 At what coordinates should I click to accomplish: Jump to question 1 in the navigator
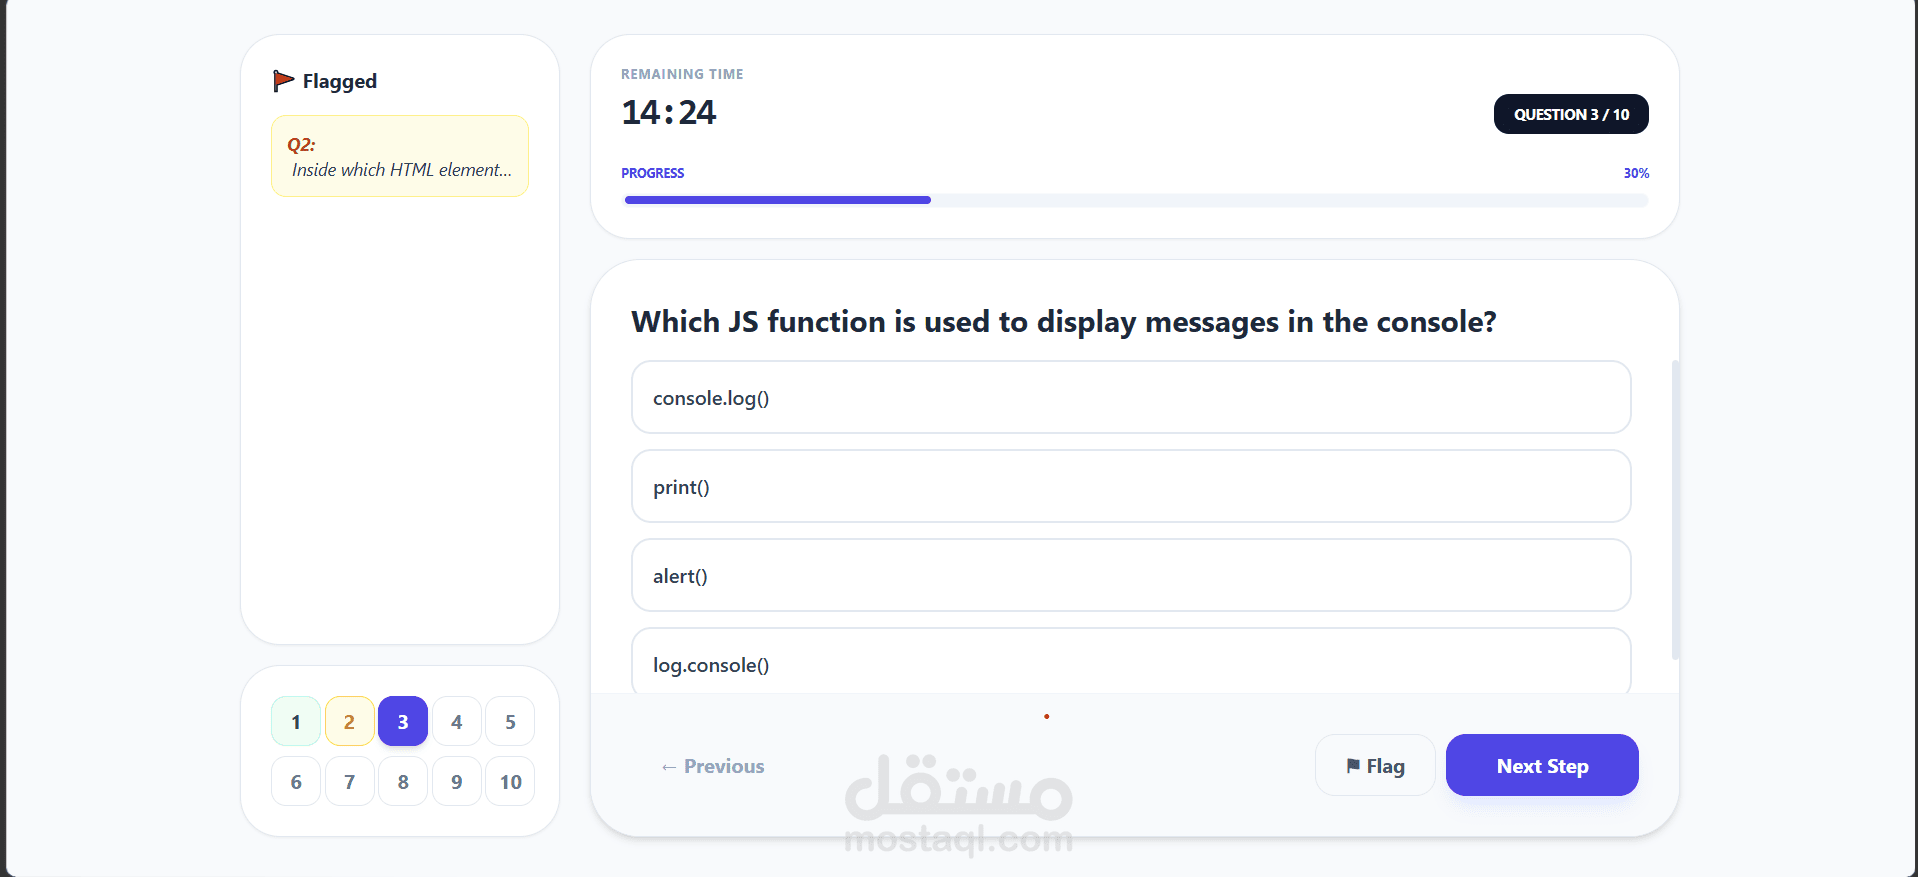(295, 721)
